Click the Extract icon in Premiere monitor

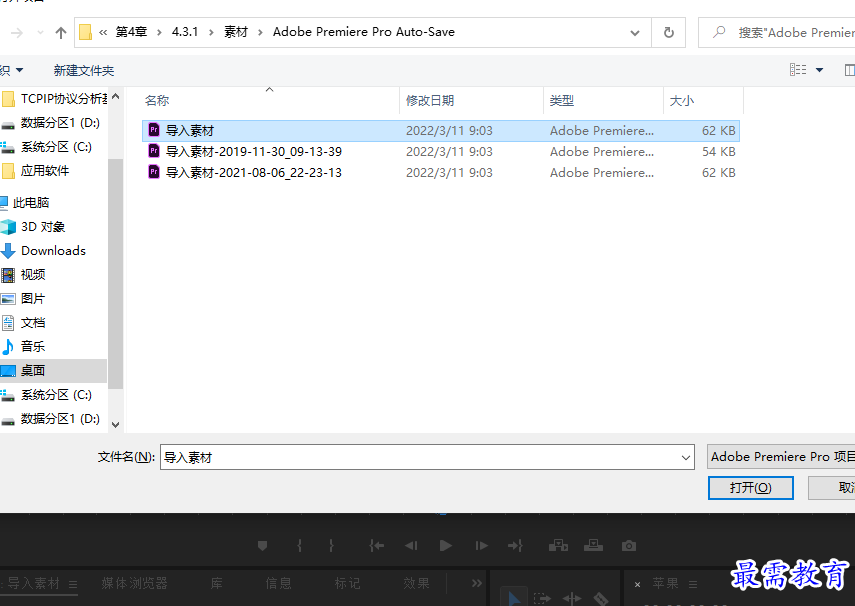tap(593, 545)
